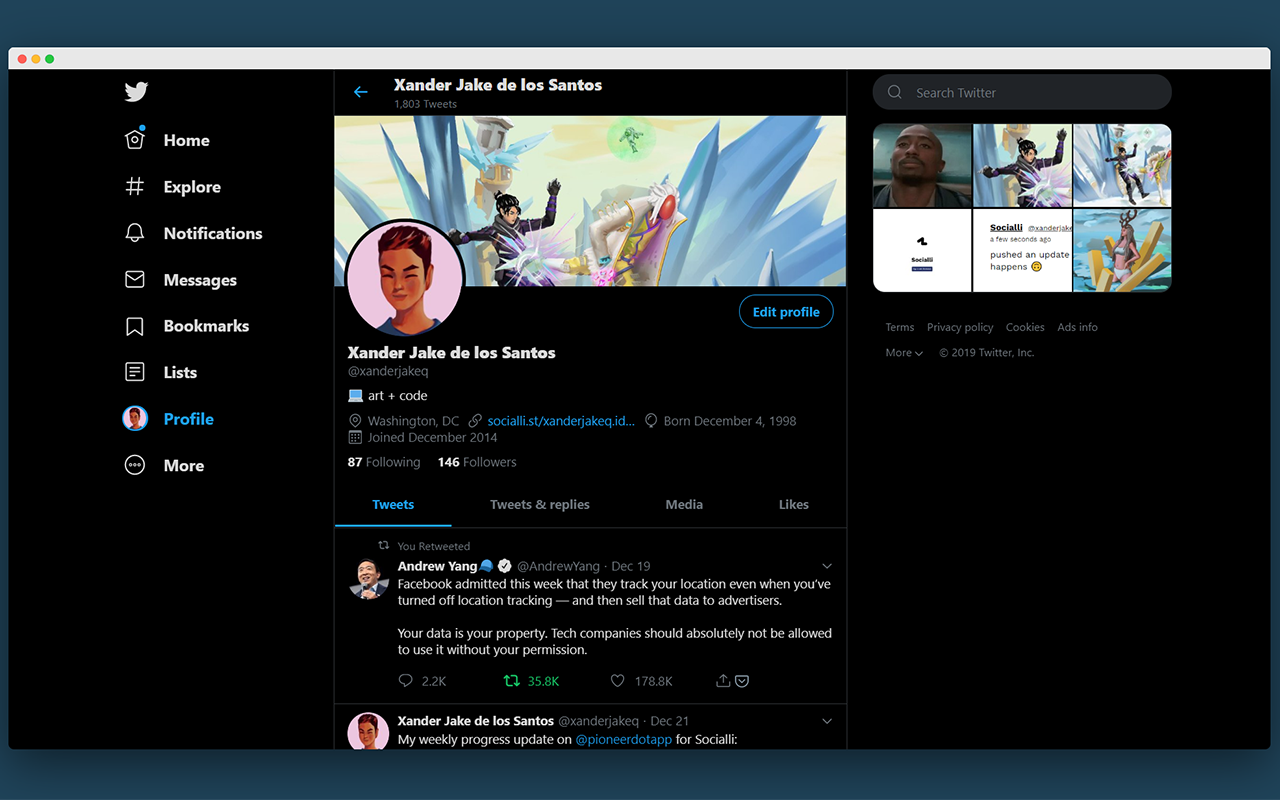The width and height of the screenshot is (1280, 800).
Task: Switch to the Likes tab
Action: [x=794, y=504]
